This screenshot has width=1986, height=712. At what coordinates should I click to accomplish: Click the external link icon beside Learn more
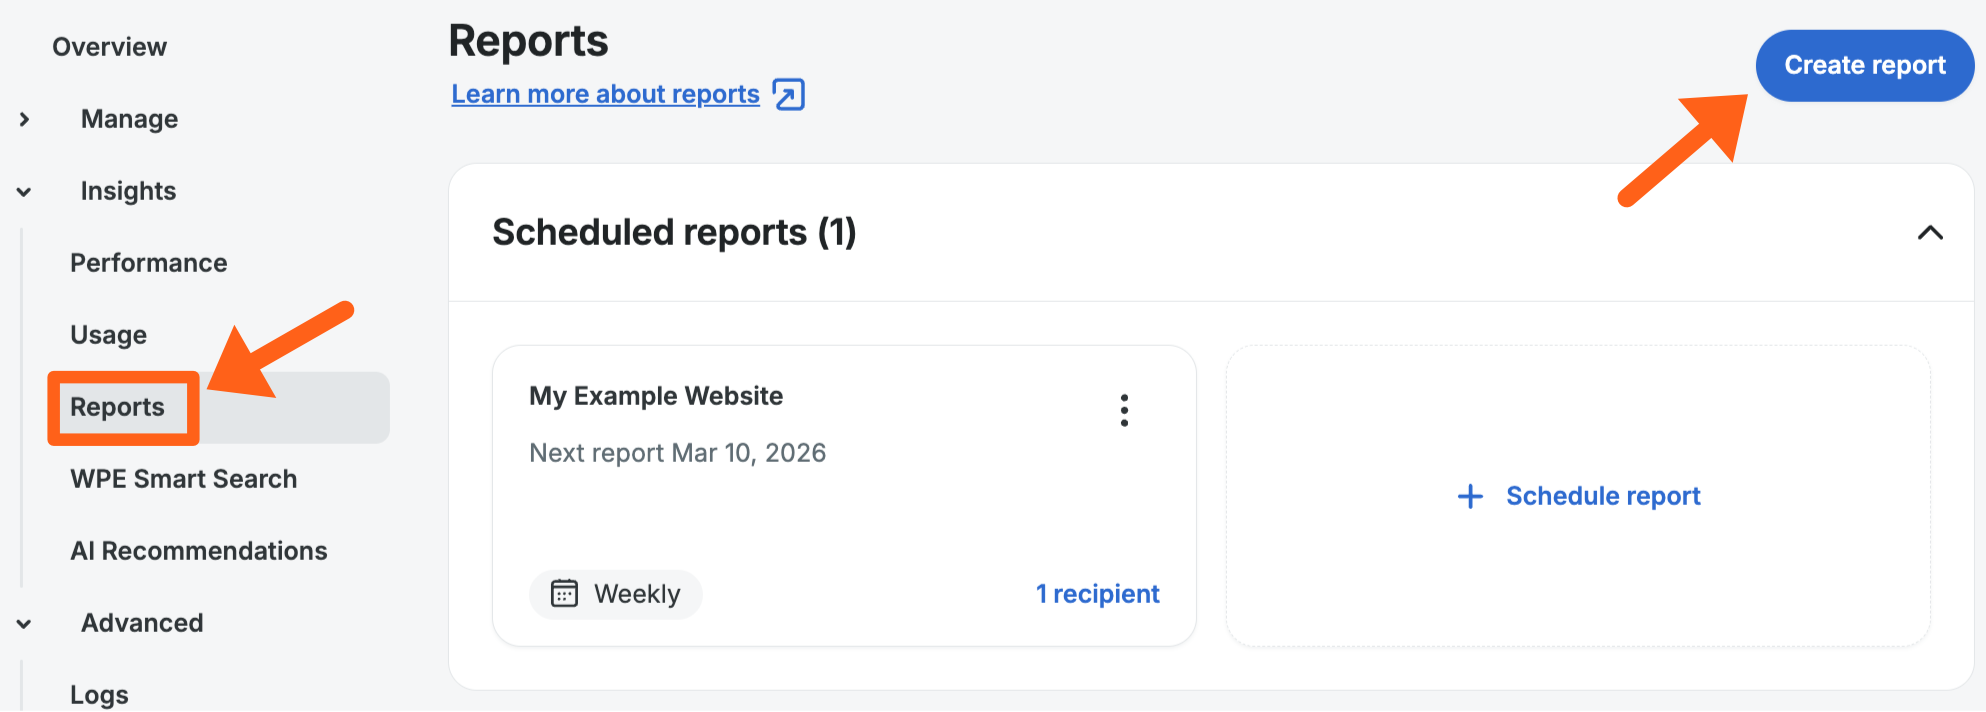789,94
